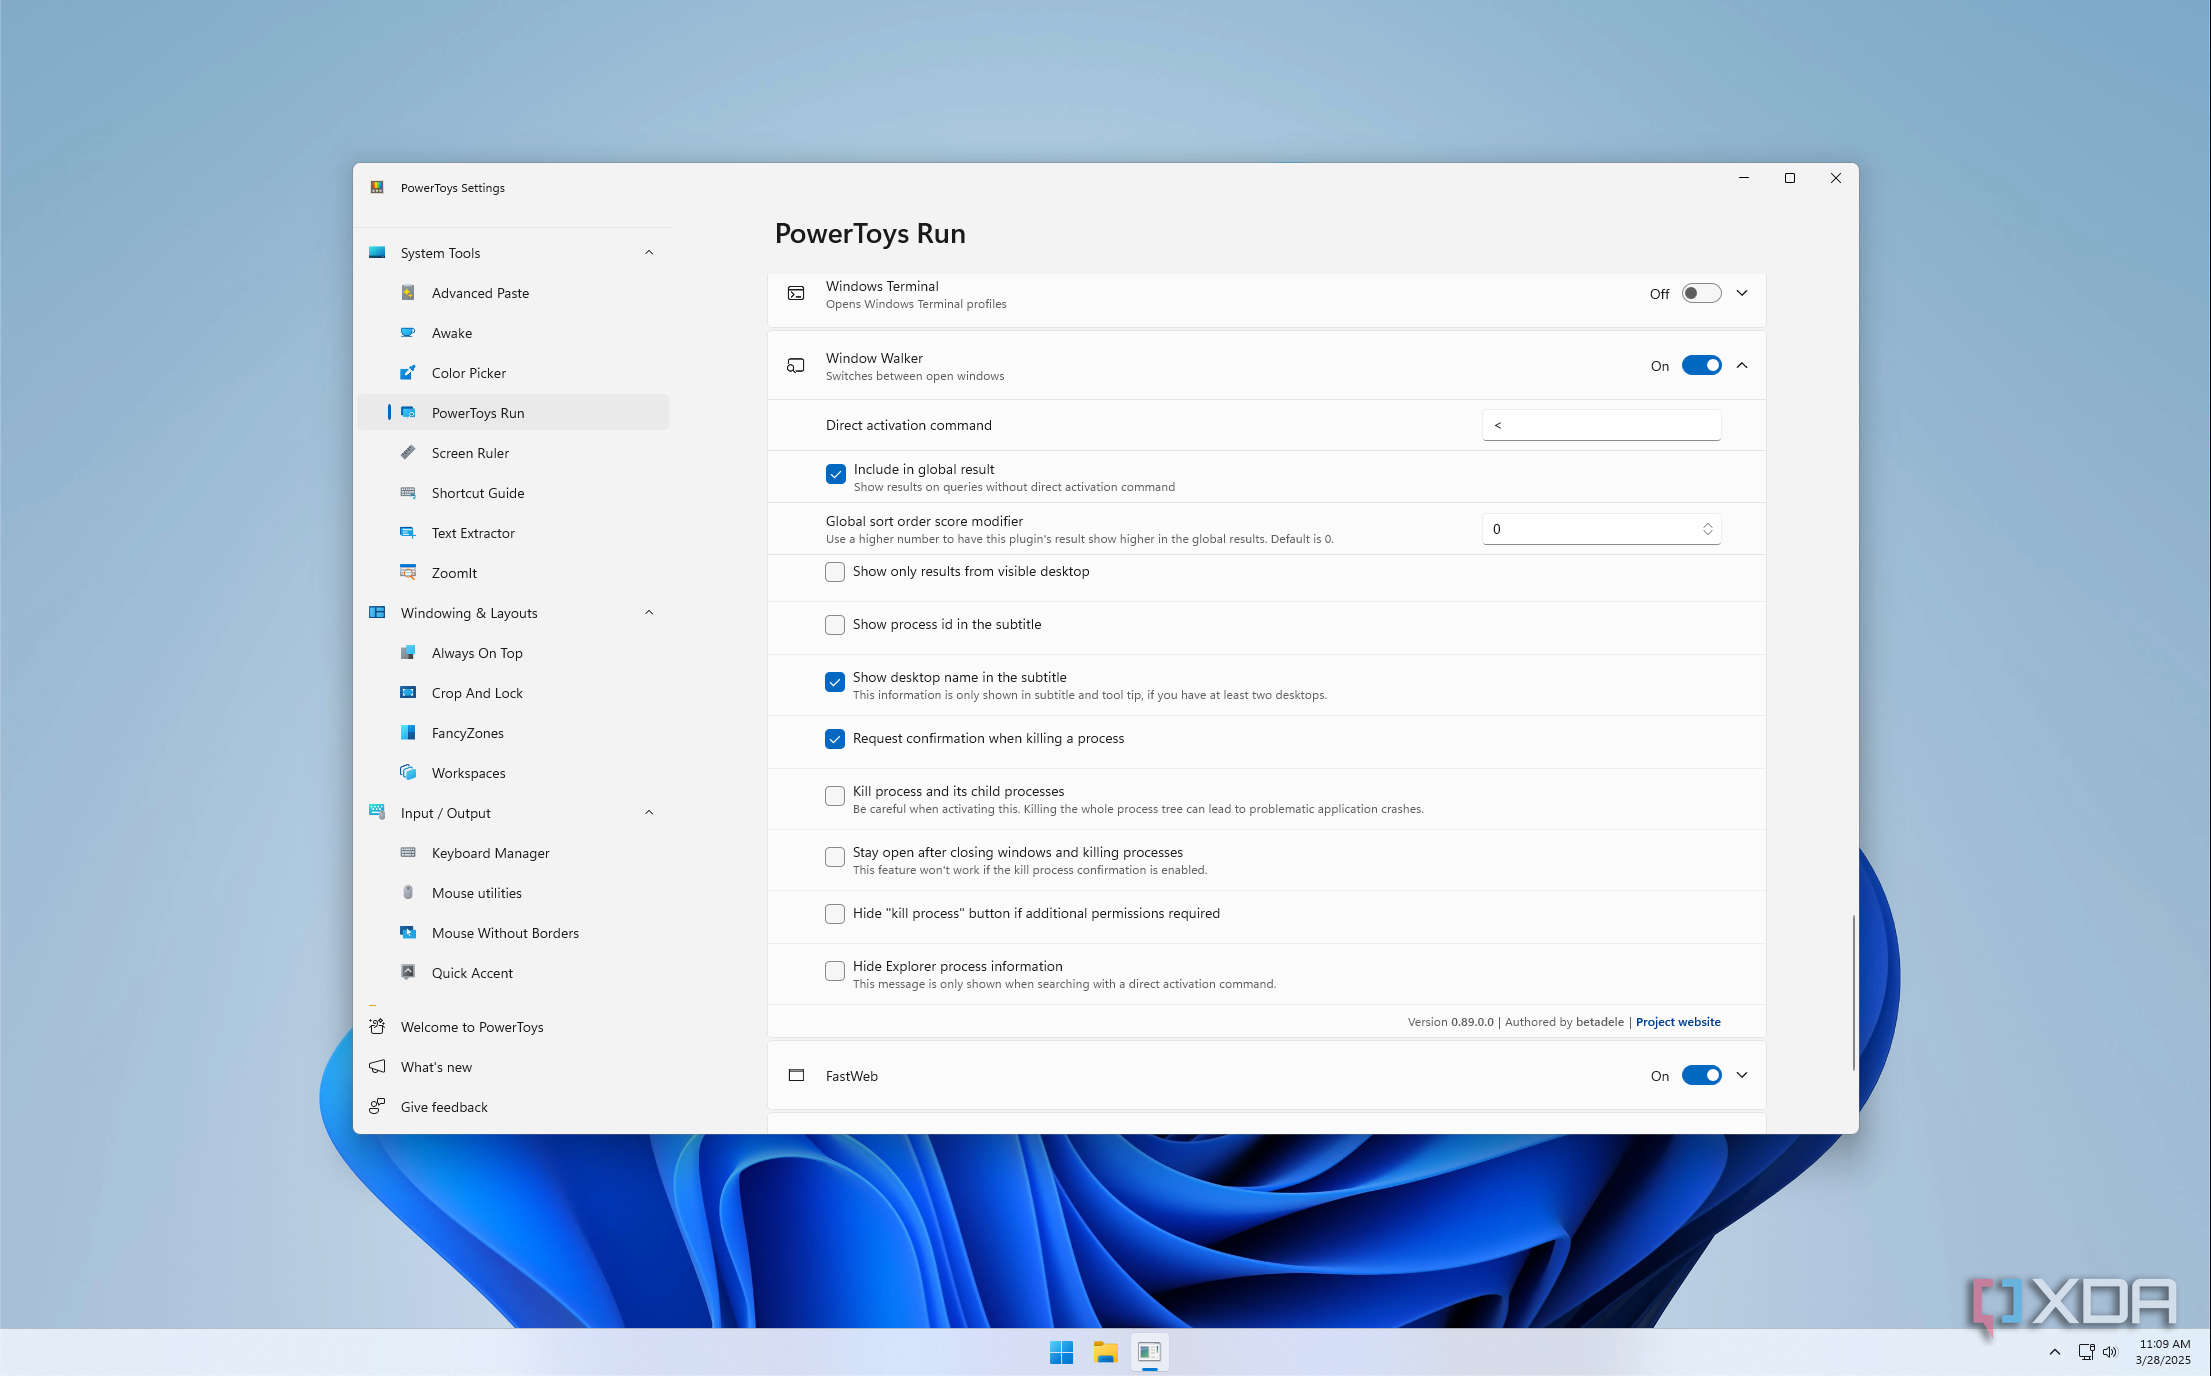Screen dimensions: 2211x1376
Task: Open File Explorer from the taskbar
Action: (1105, 1352)
